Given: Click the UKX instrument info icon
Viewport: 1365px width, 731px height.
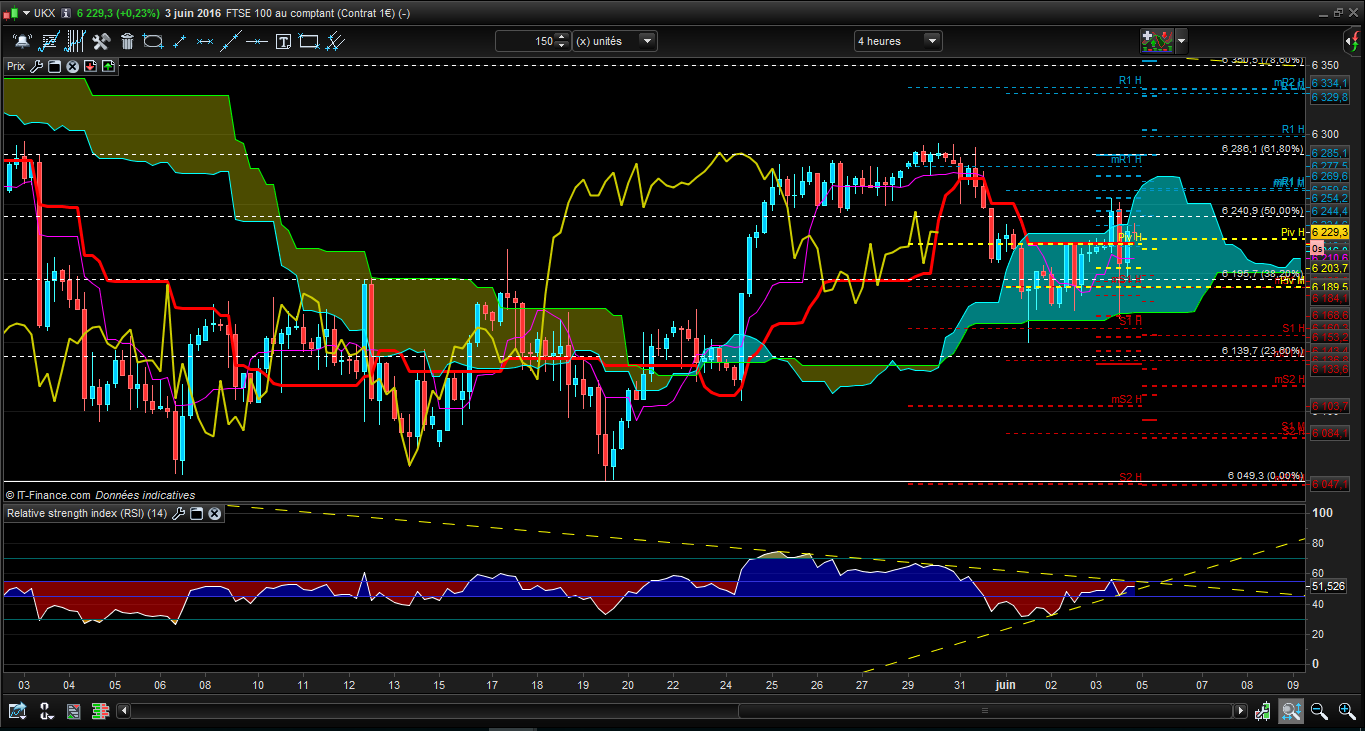Looking at the screenshot, I should [x=65, y=12].
